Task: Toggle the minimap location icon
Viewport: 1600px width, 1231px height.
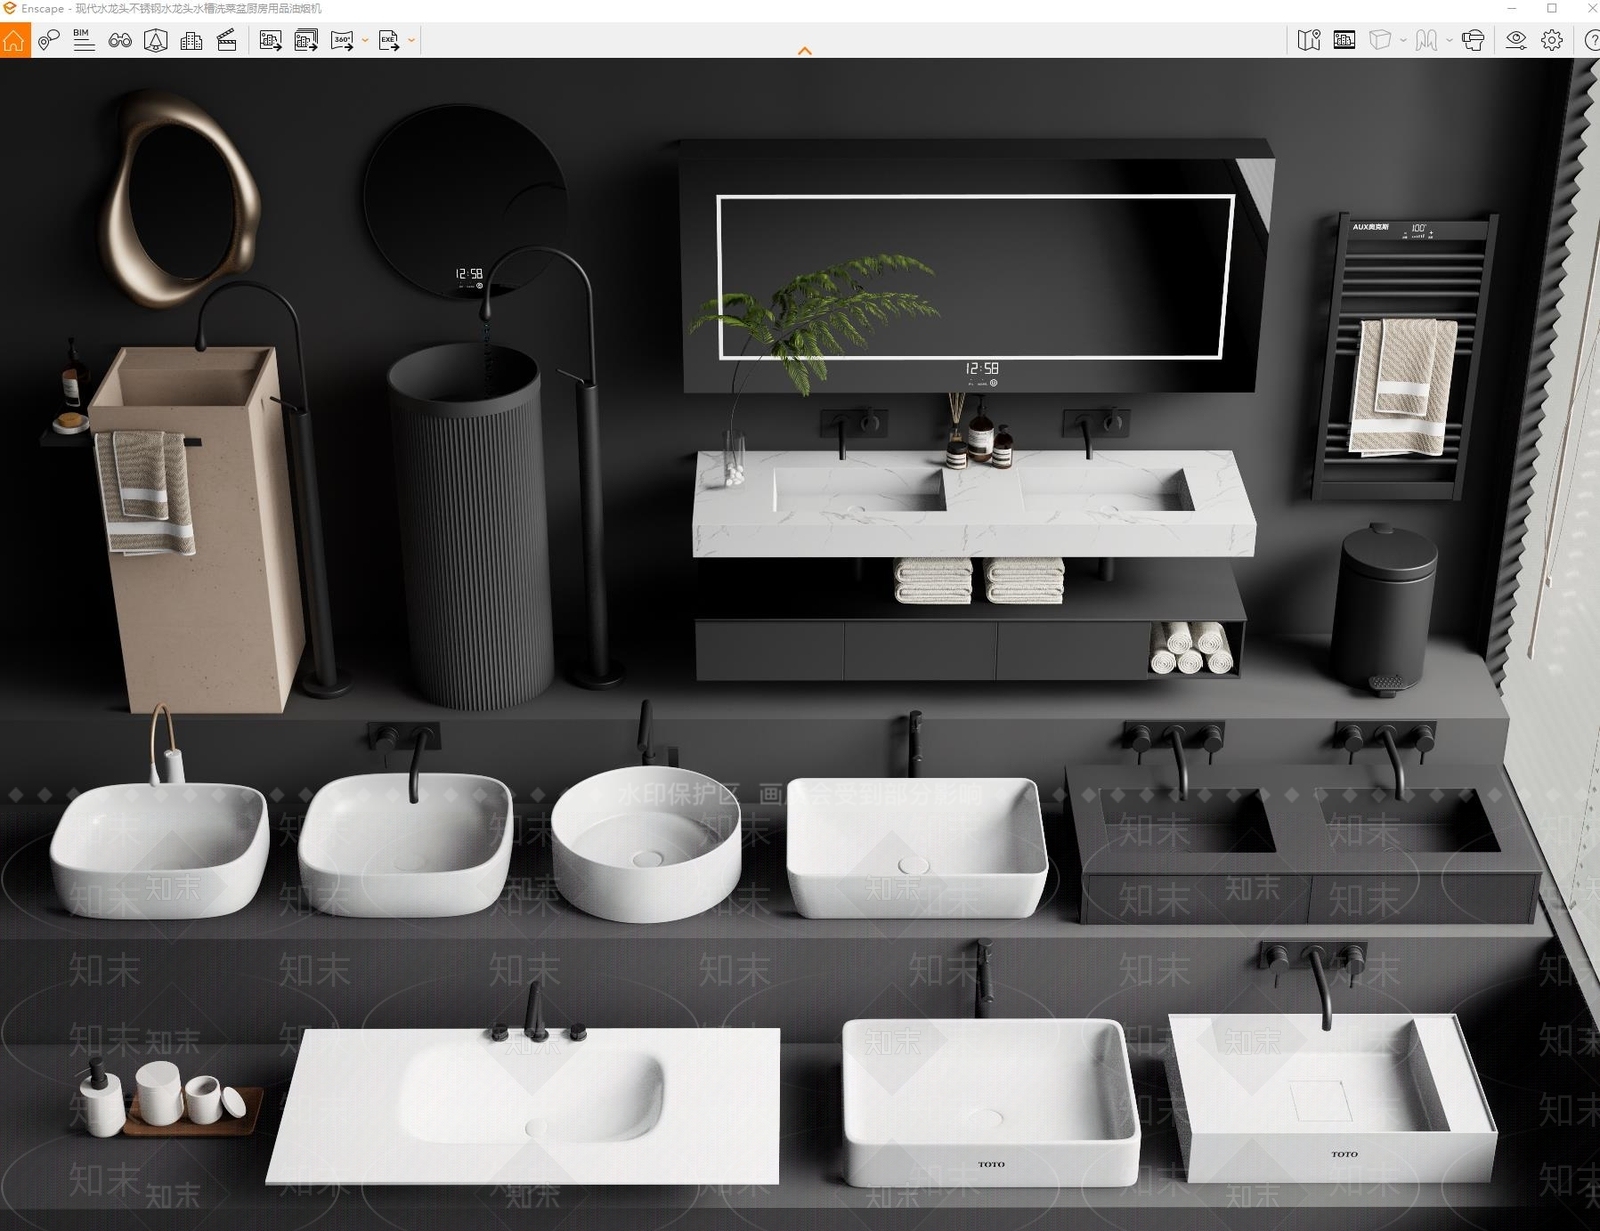Action: coord(1308,40)
